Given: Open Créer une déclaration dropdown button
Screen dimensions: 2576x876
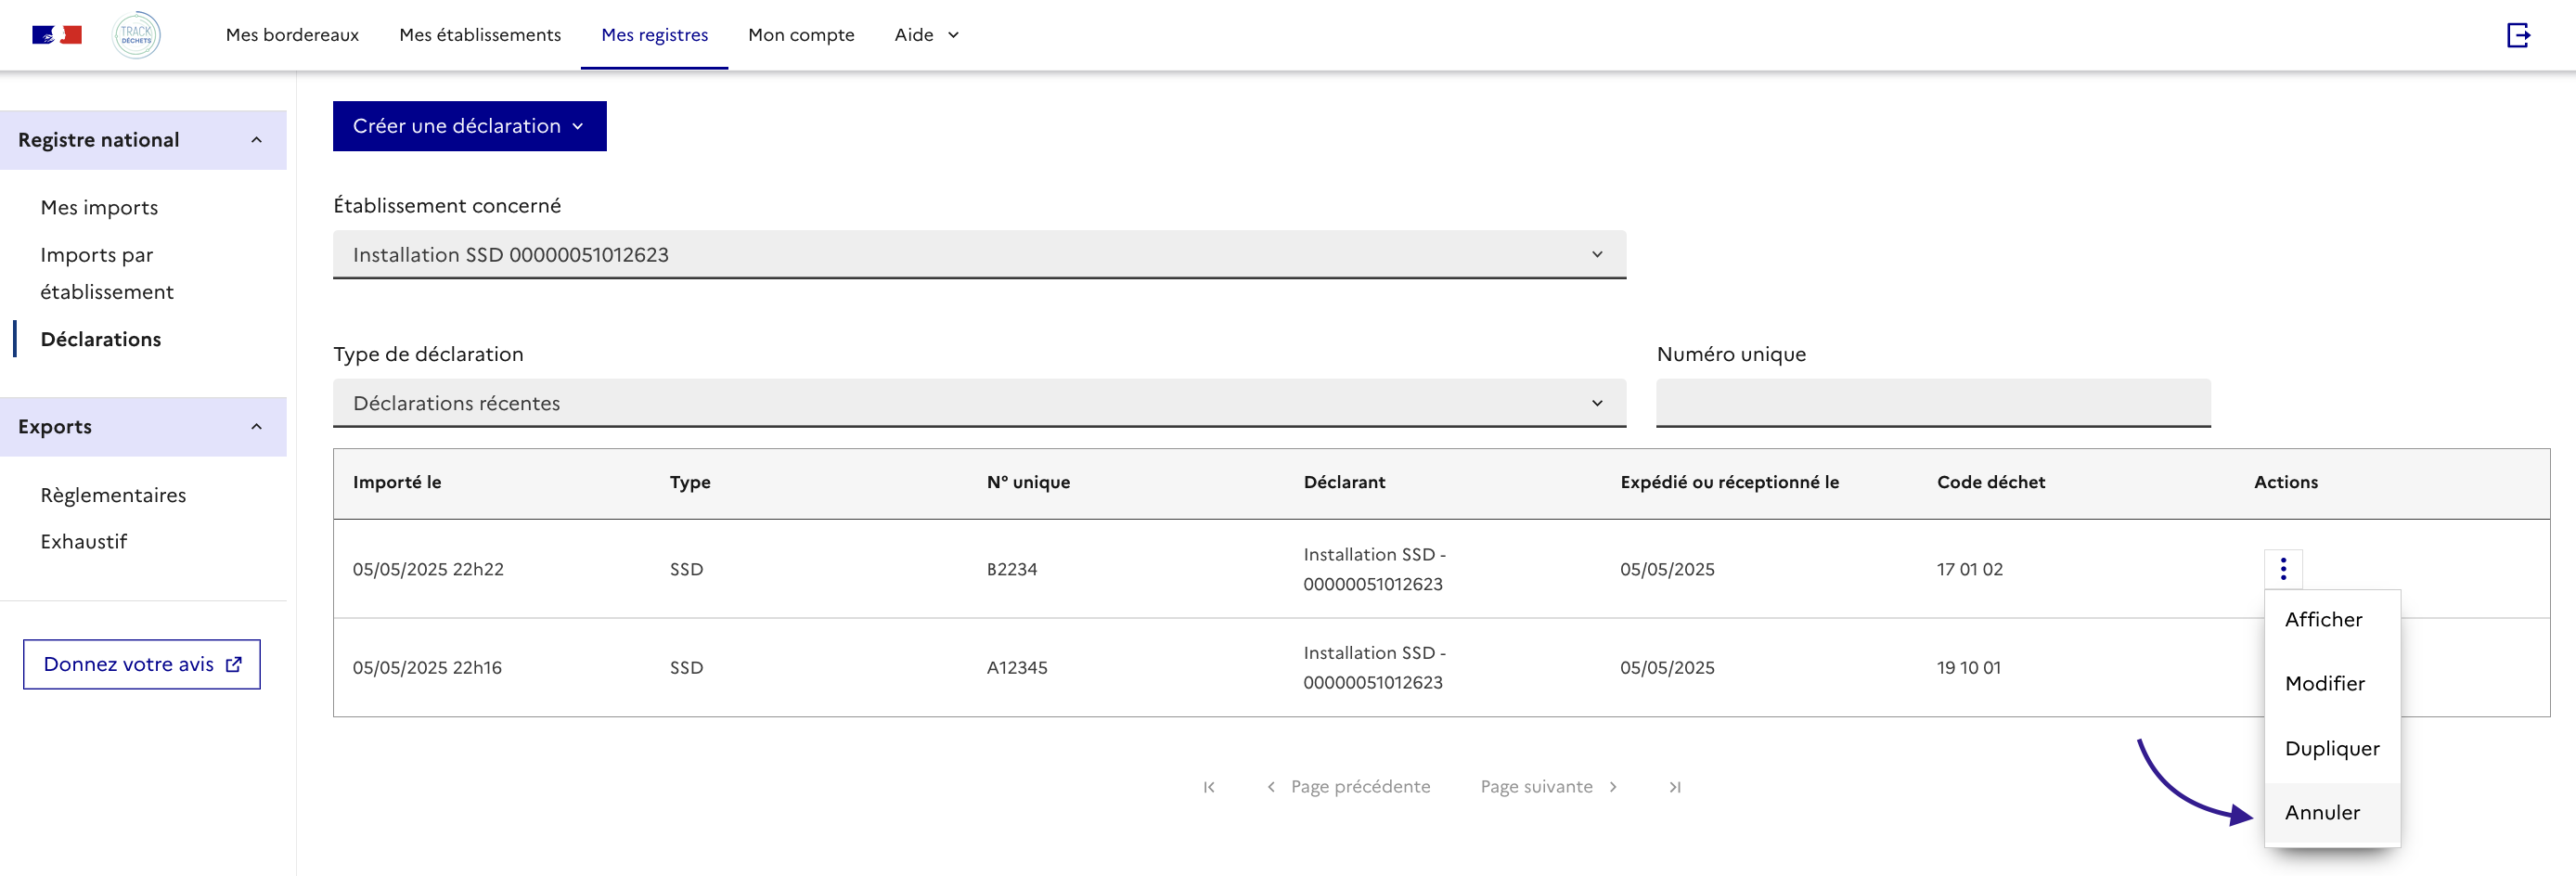Looking at the screenshot, I should click(469, 126).
